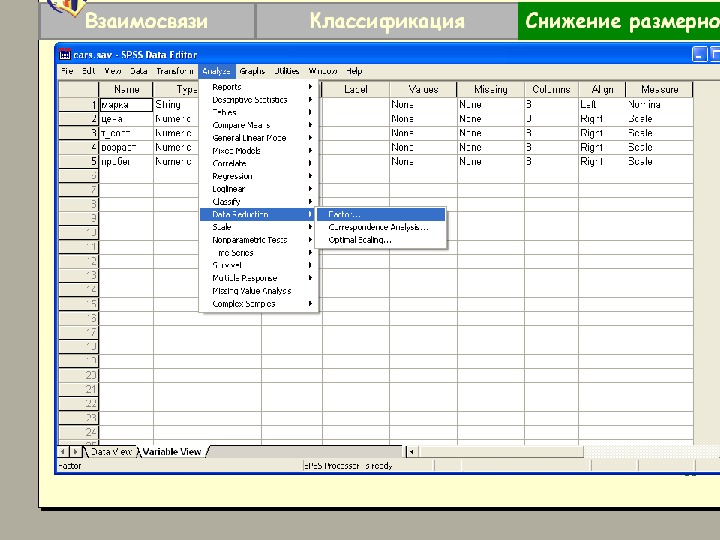Expand the Descriptive Statistics submenu
The image size is (720, 540).
pos(259,100)
